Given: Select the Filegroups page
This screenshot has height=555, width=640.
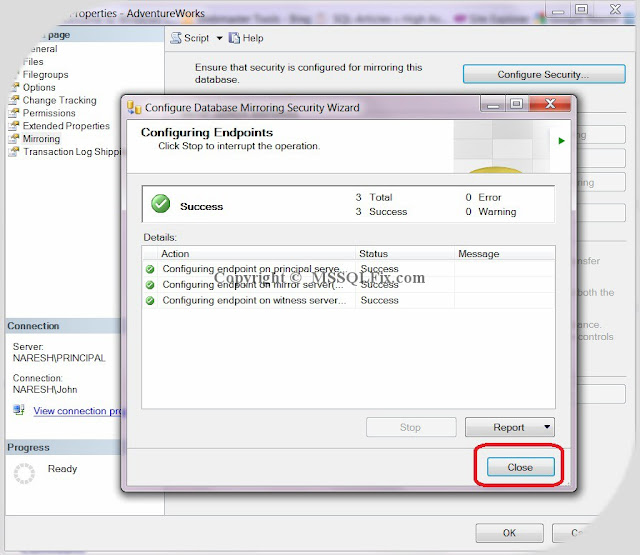Looking at the screenshot, I should click(45, 74).
